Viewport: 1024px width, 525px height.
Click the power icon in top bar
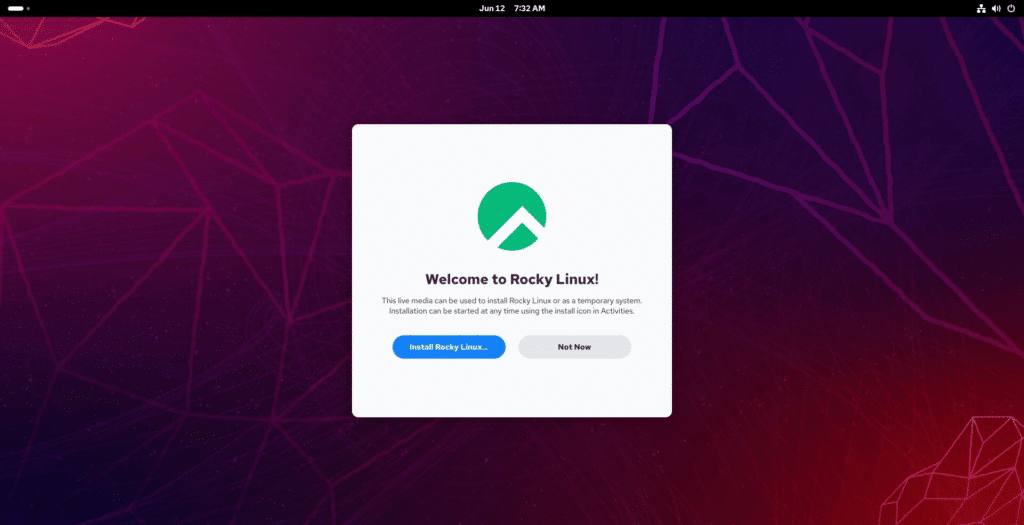pyautogui.click(x=1011, y=8)
